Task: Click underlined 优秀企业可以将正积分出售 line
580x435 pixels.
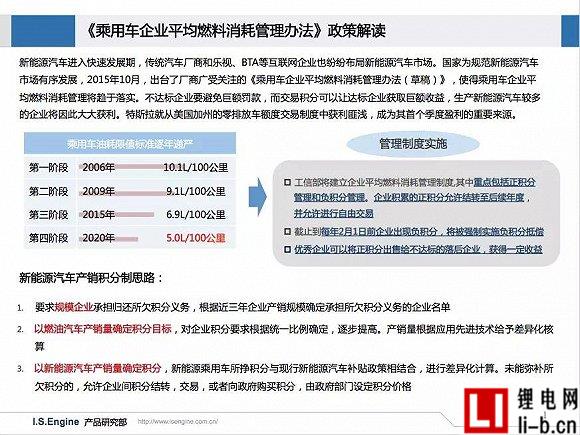Action: coord(418,249)
